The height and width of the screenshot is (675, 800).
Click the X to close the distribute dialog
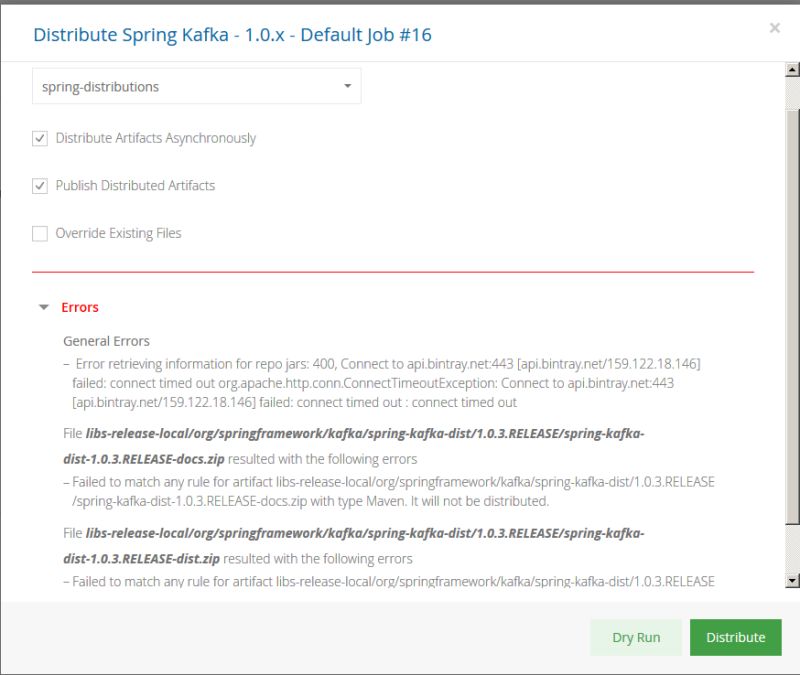tap(775, 28)
